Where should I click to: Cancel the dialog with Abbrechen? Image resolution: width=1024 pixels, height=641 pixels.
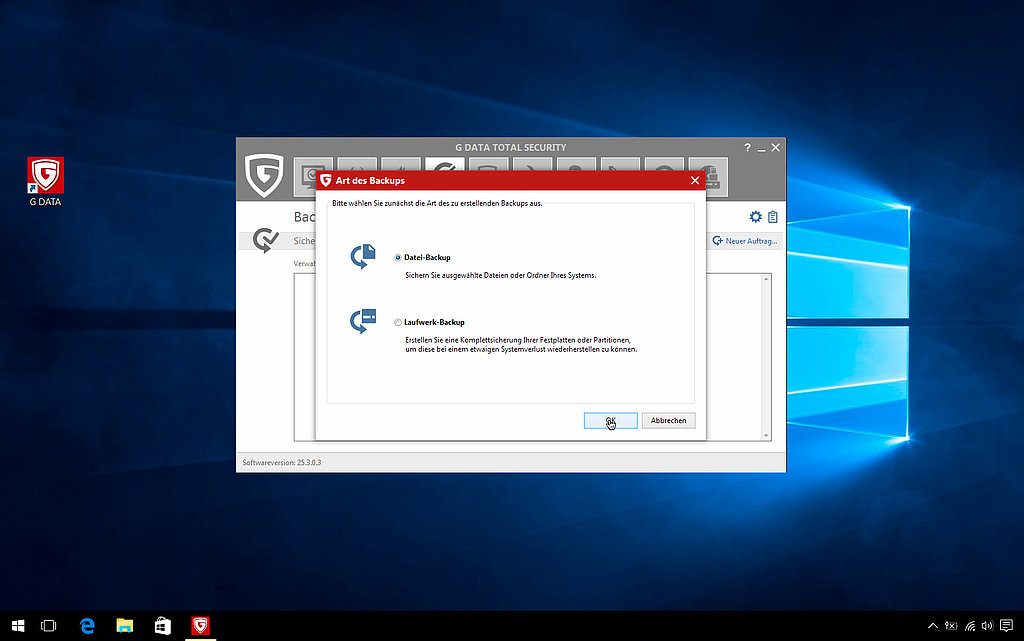point(668,420)
